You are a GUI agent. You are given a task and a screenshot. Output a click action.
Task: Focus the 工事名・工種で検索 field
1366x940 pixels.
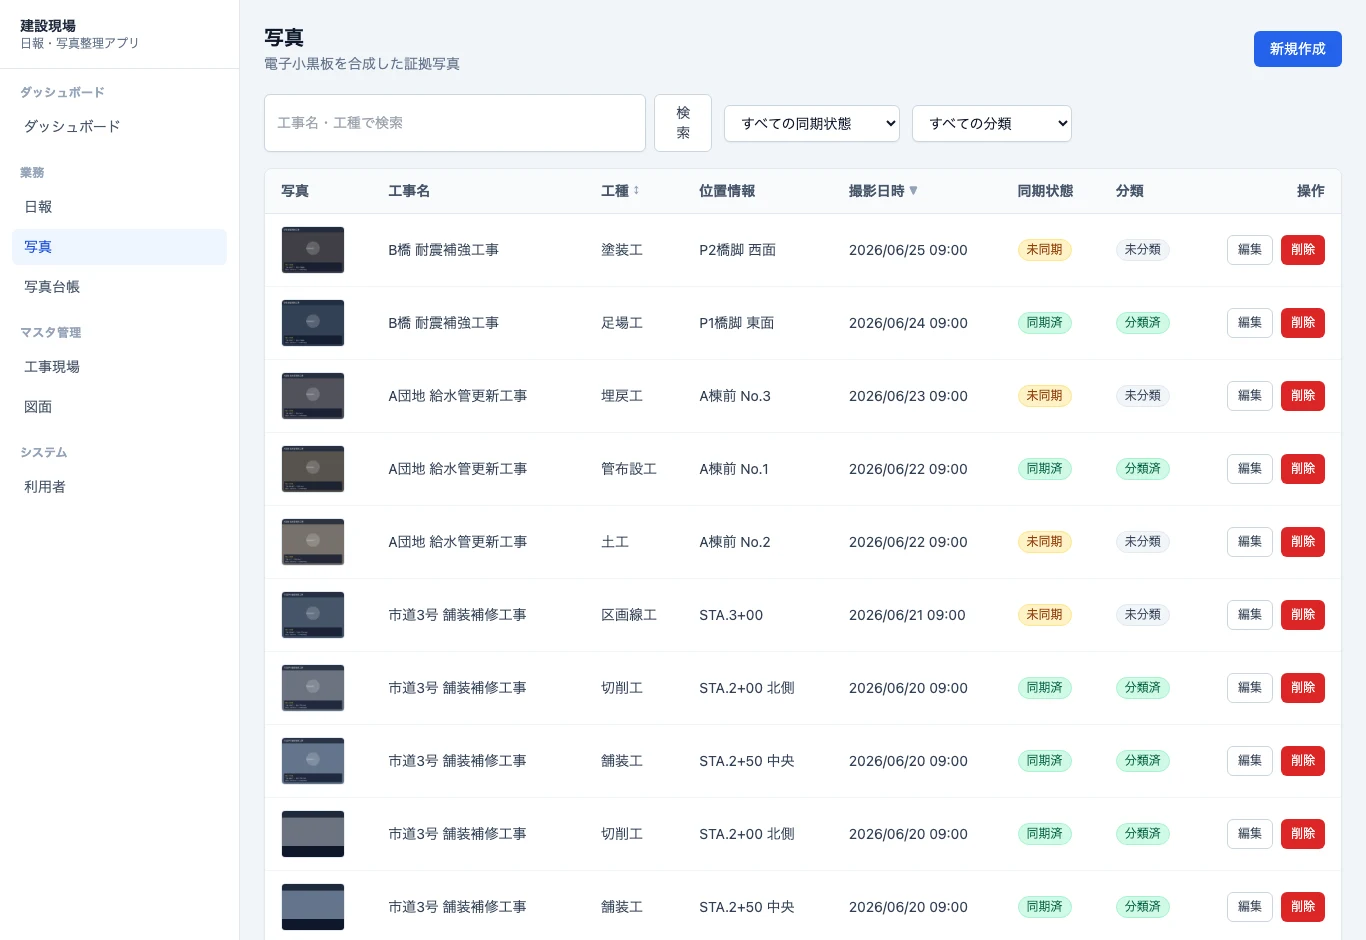tap(455, 123)
